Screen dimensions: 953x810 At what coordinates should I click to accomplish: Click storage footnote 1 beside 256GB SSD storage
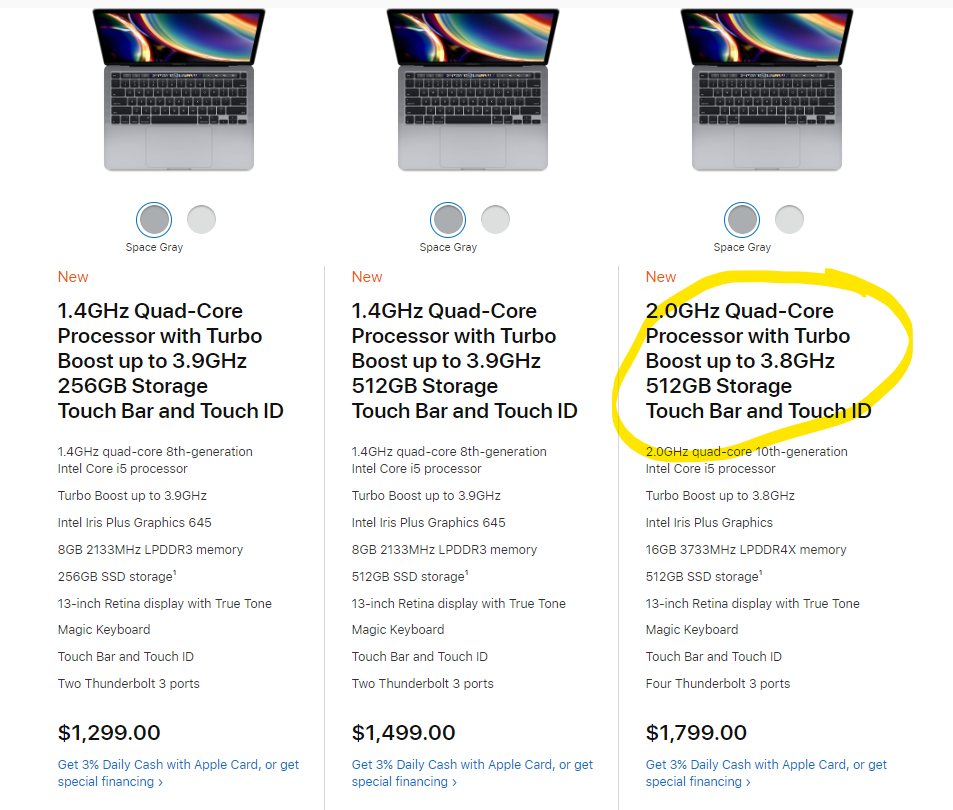coord(175,573)
